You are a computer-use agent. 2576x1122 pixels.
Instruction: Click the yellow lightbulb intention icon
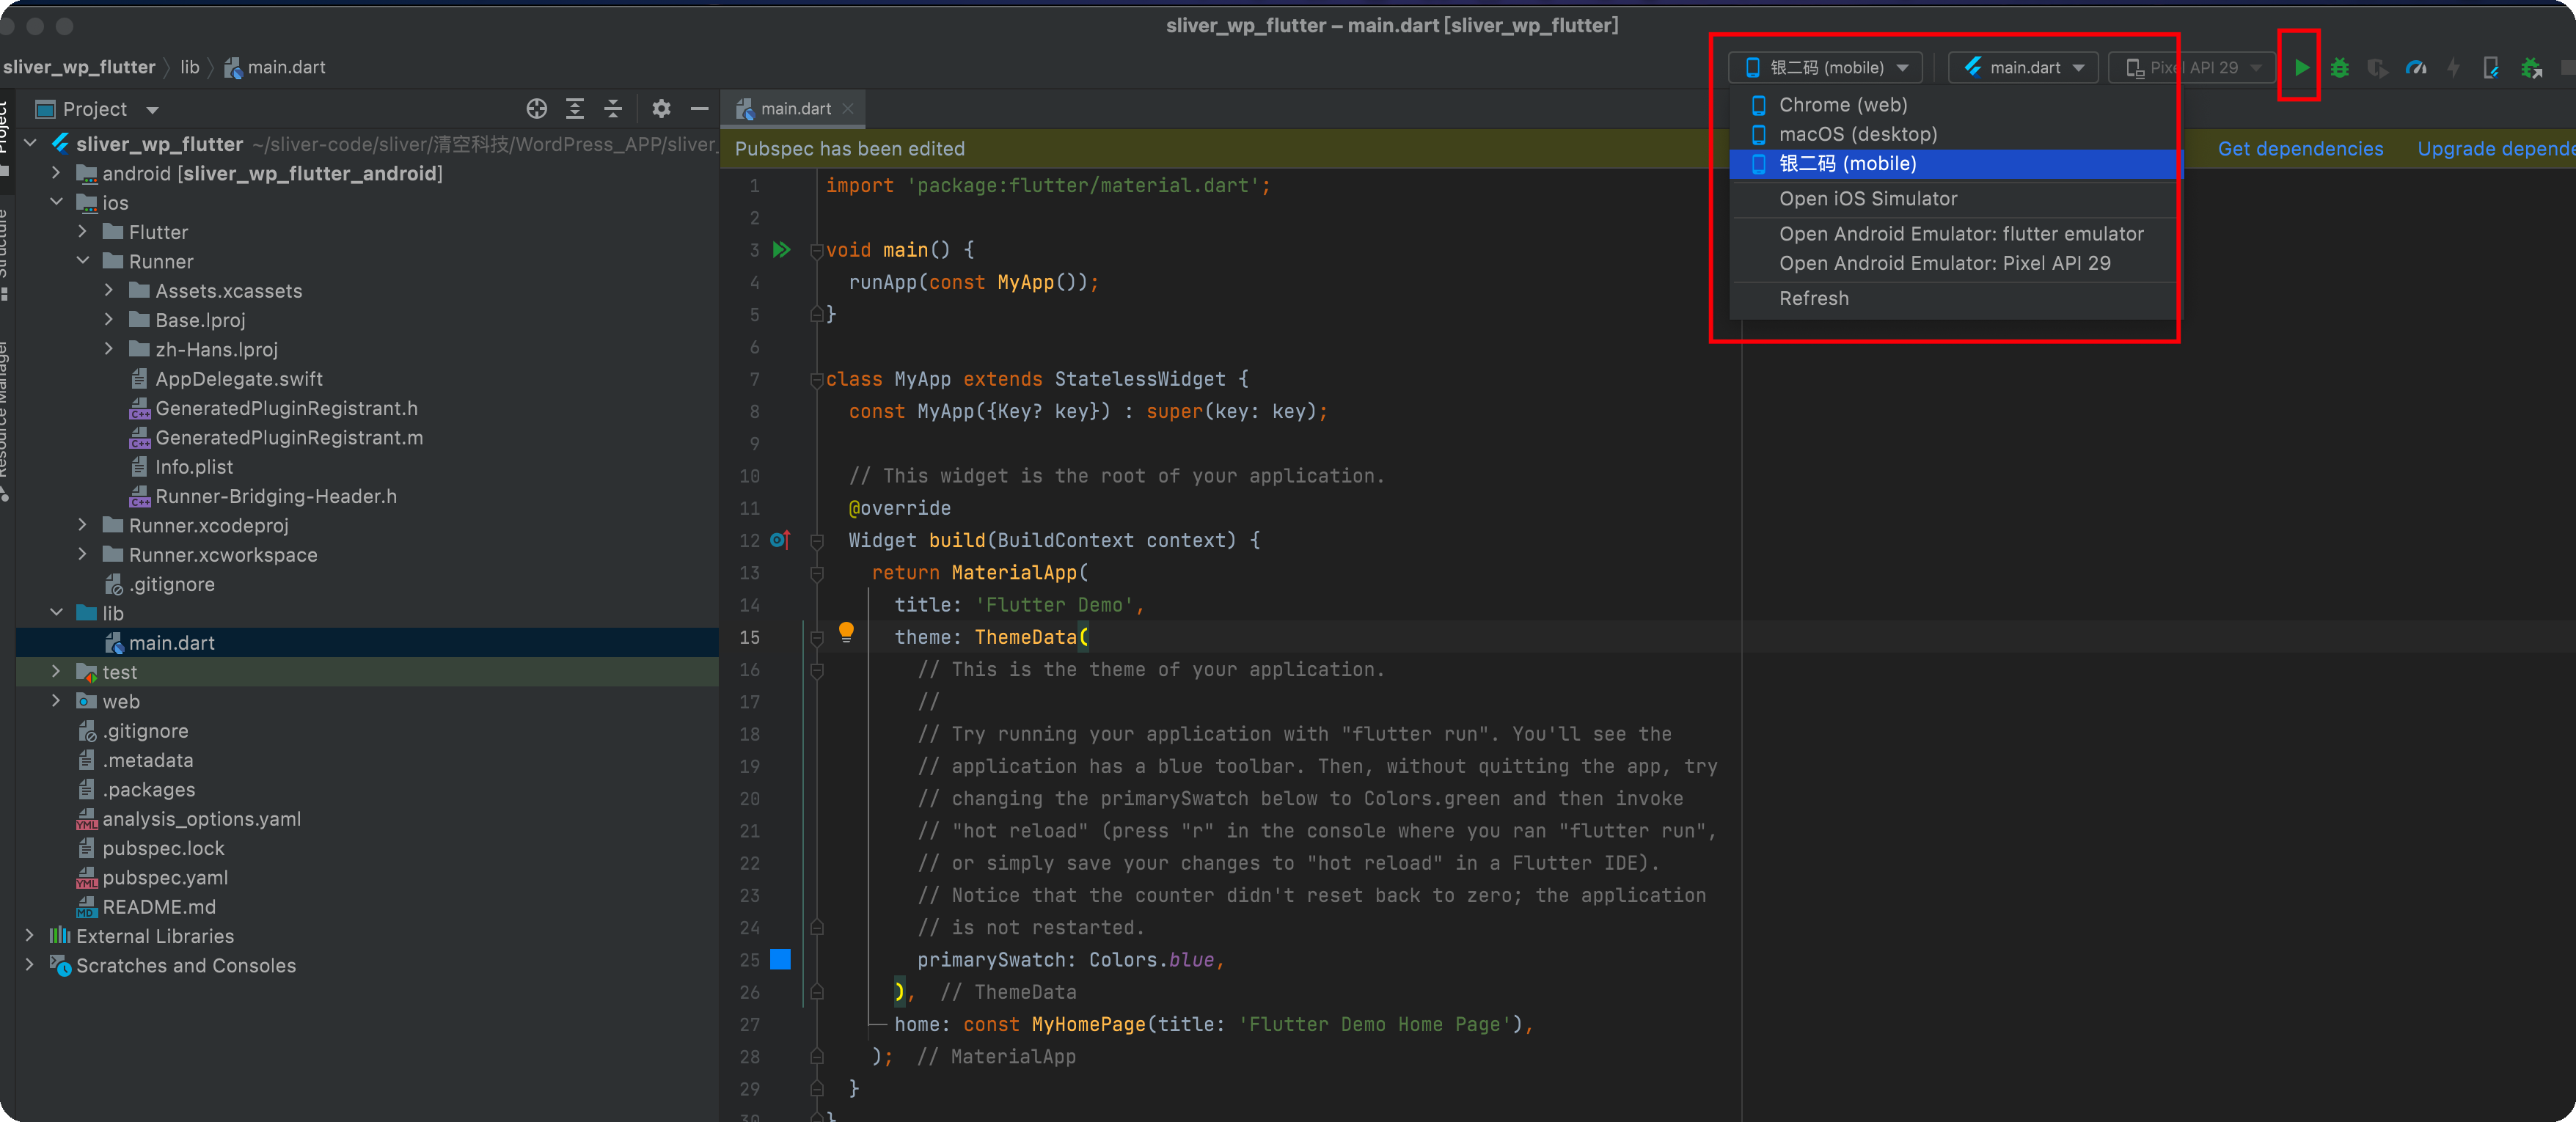pos(846,631)
